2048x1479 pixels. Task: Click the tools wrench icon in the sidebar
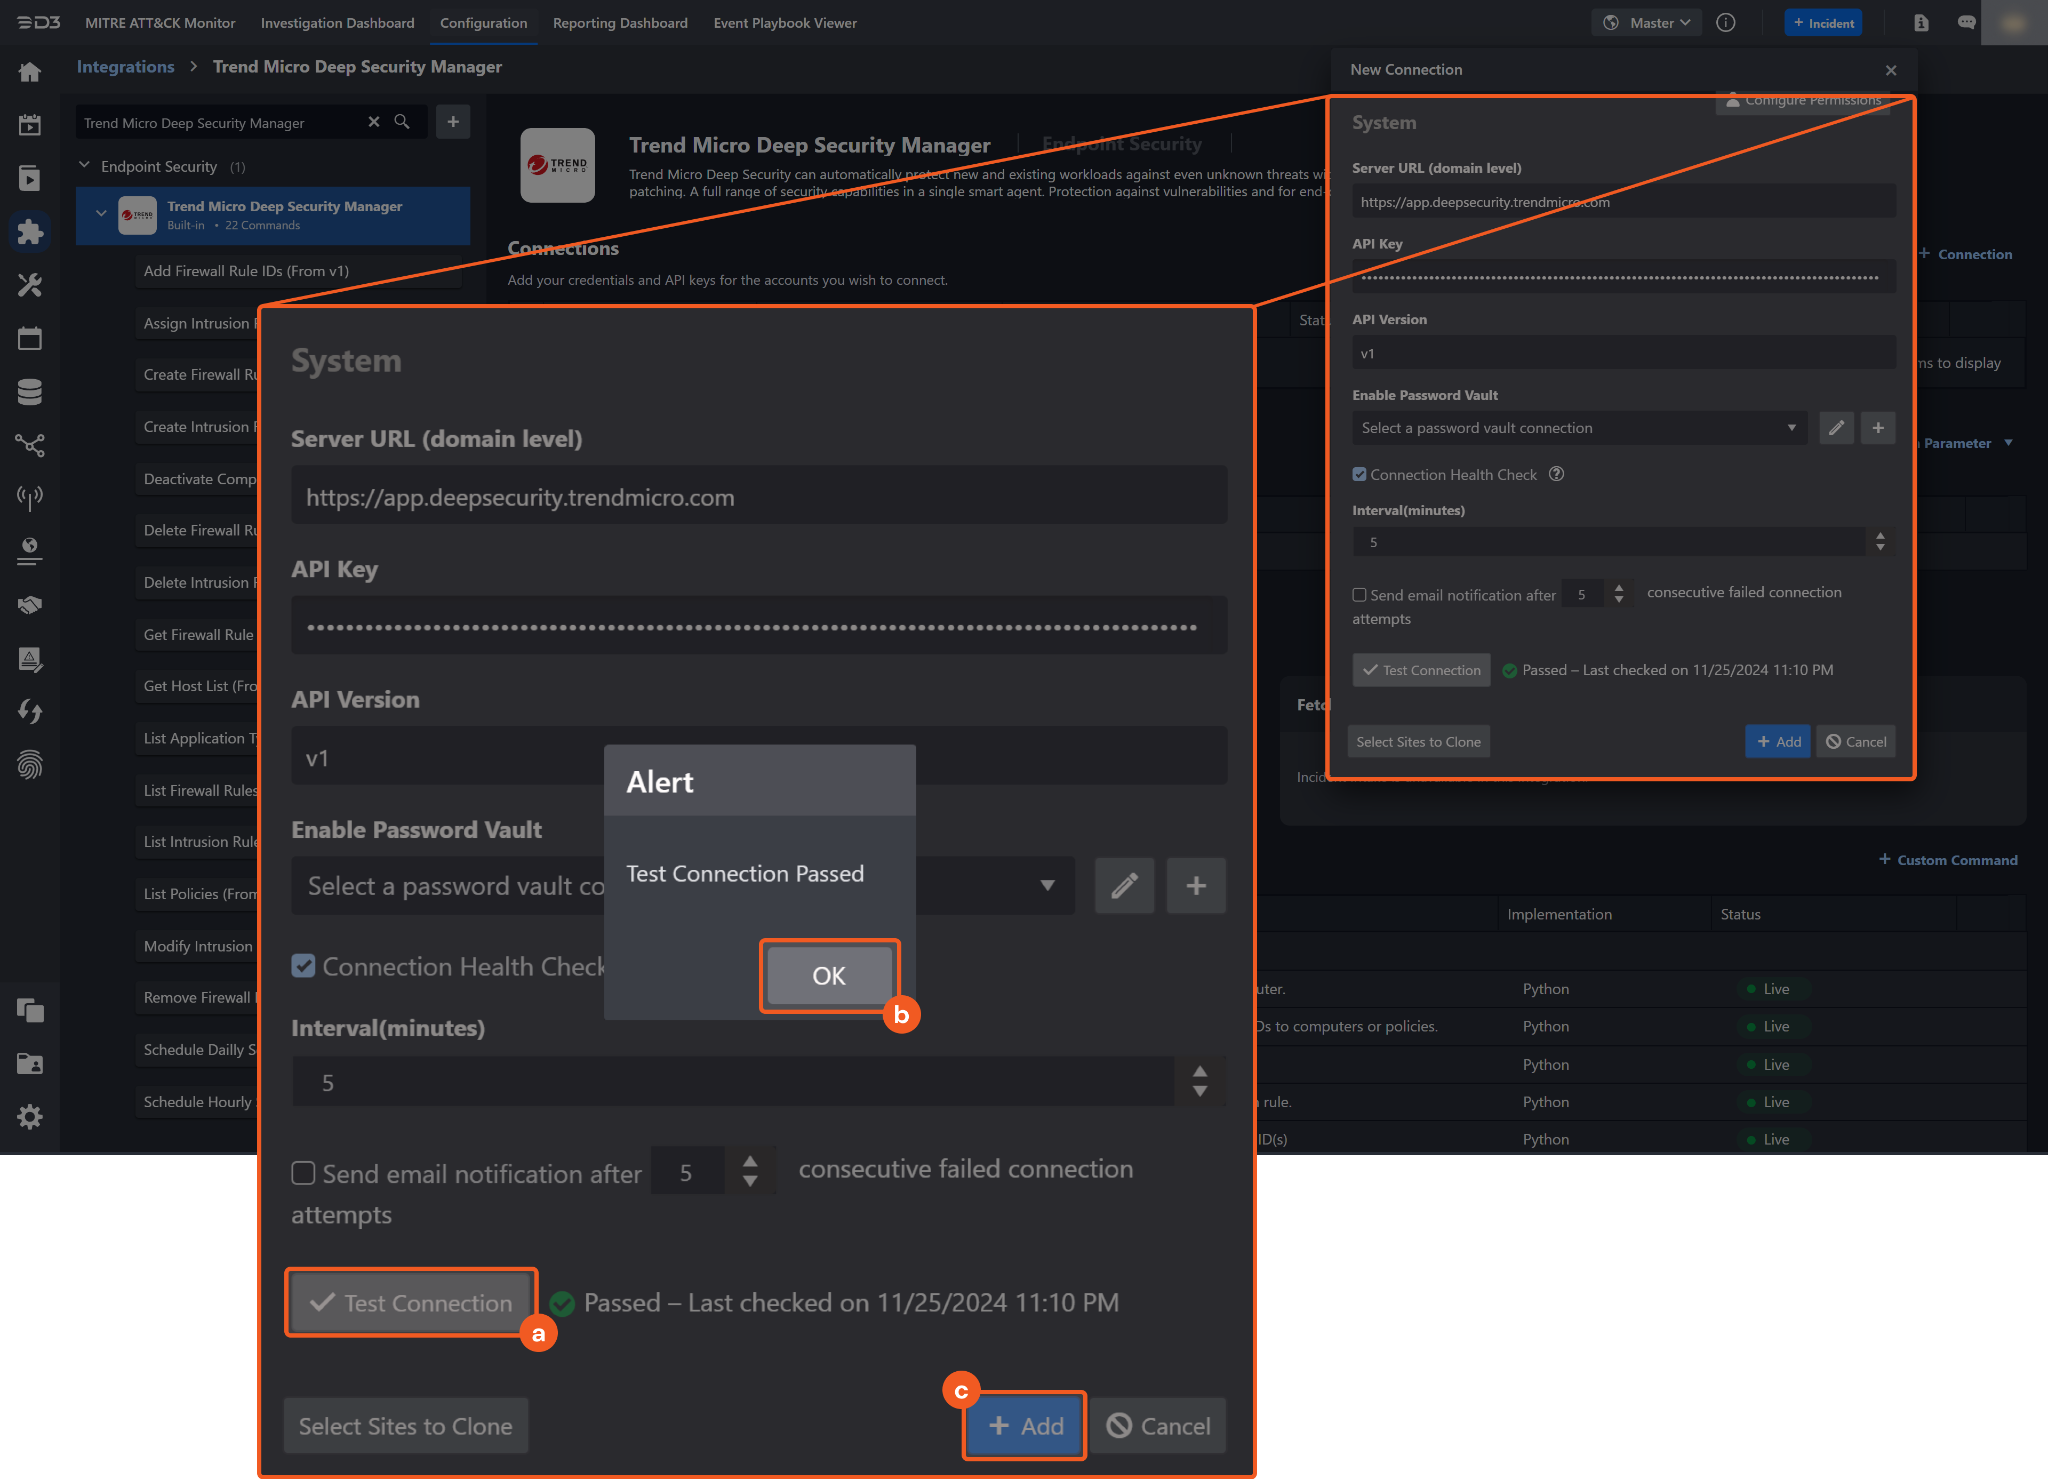coord(30,285)
